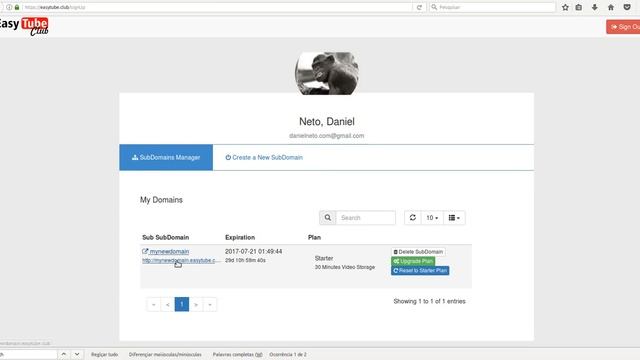
Task: Toggle Realçar tudo highlight option
Action: click(x=104, y=355)
